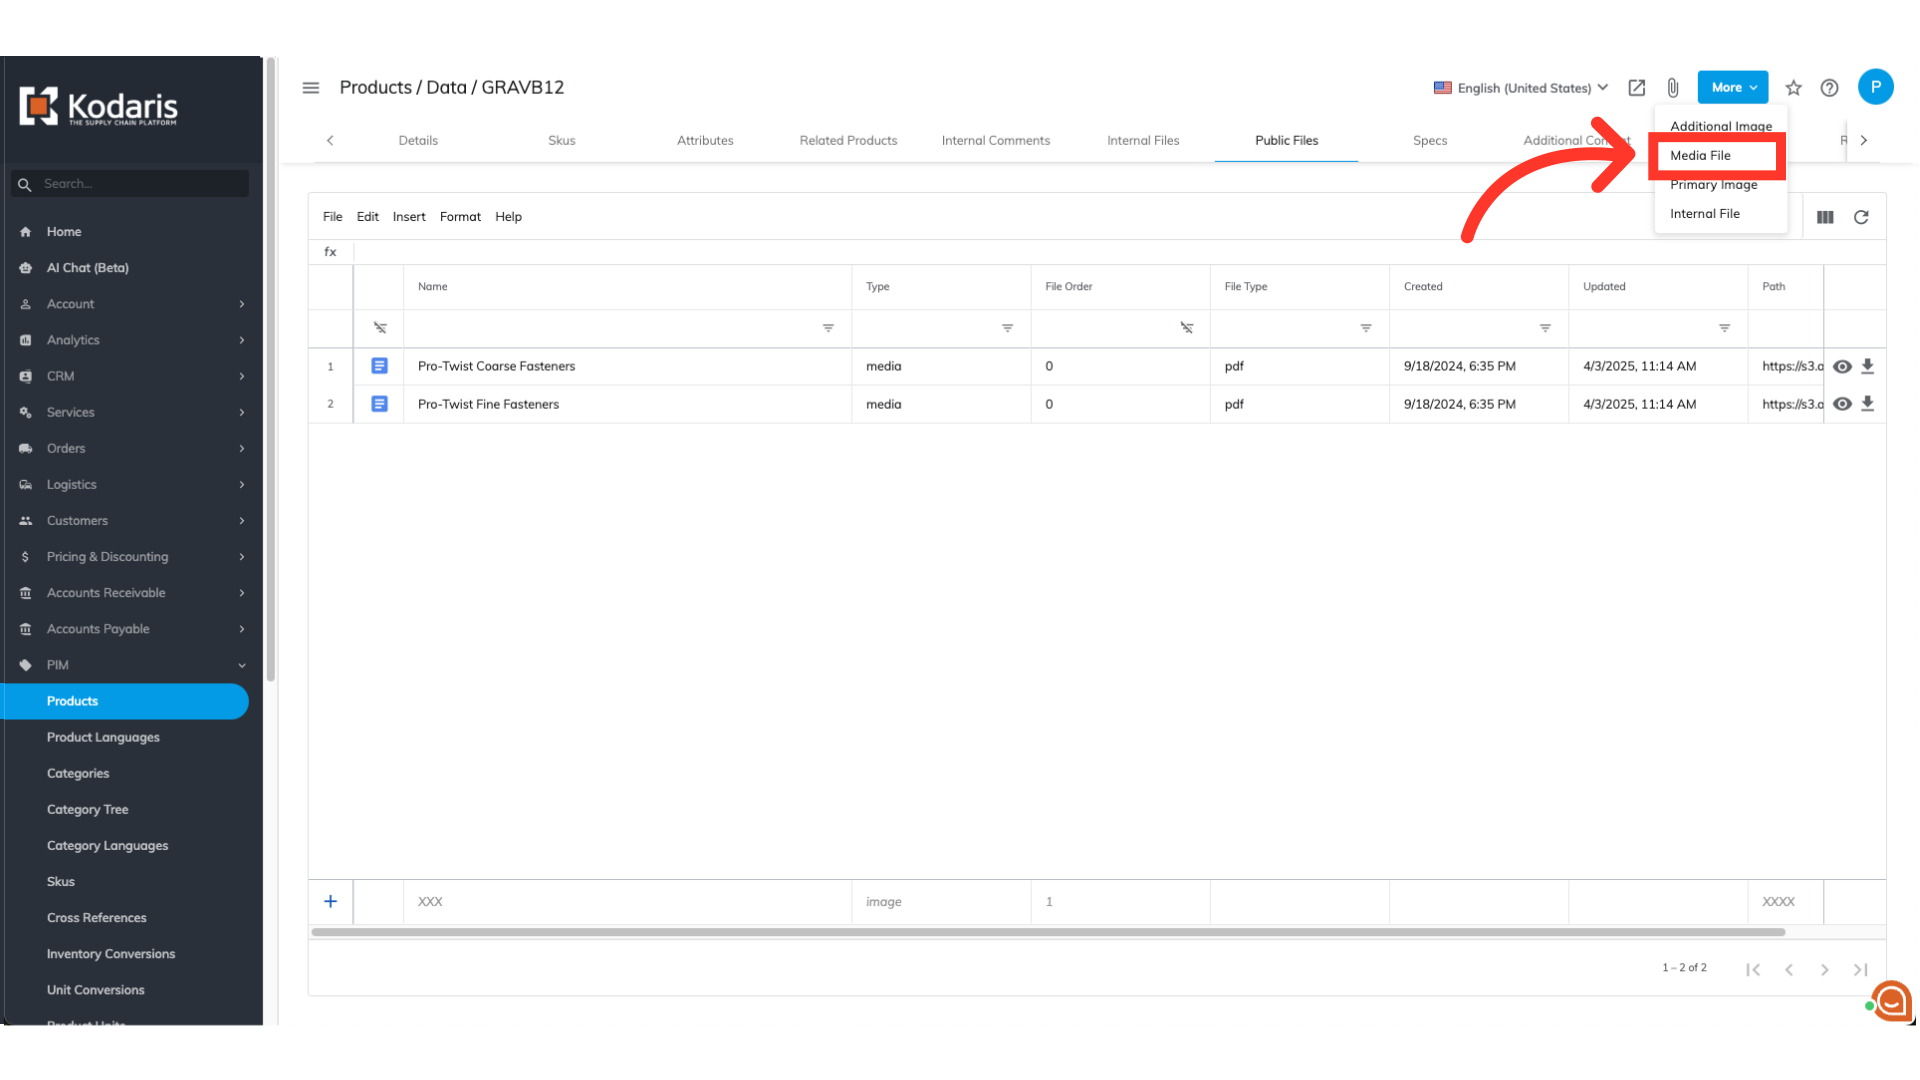This screenshot has height=1080, width=1920.
Task: Open the column chooser icon
Action: point(1825,217)
